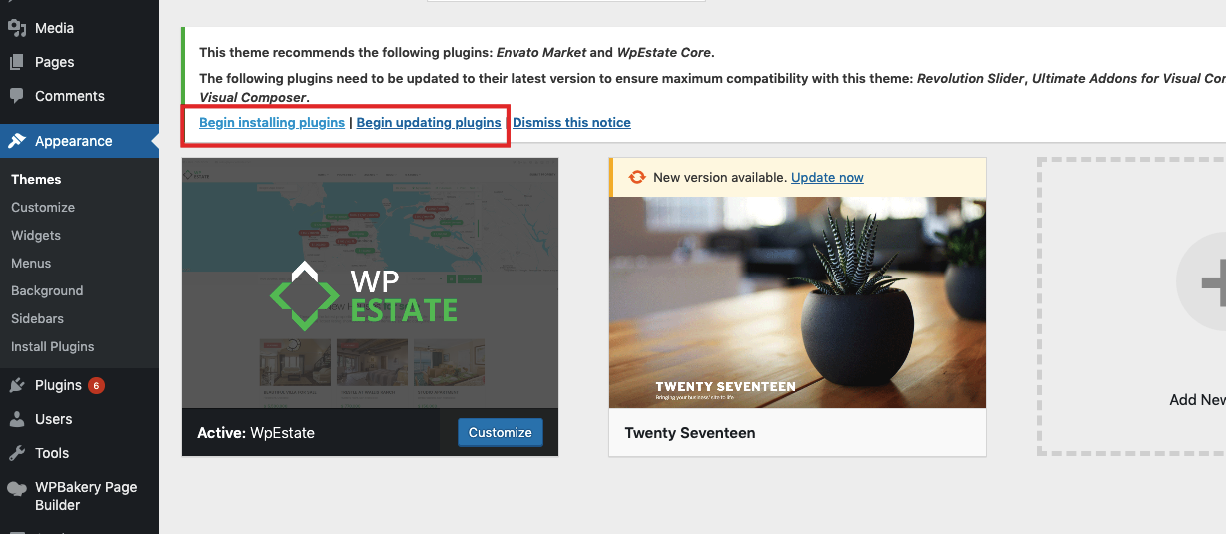The image size is (1226, 534).
Task: Dismiss this notice link
Action: [572, 122]
